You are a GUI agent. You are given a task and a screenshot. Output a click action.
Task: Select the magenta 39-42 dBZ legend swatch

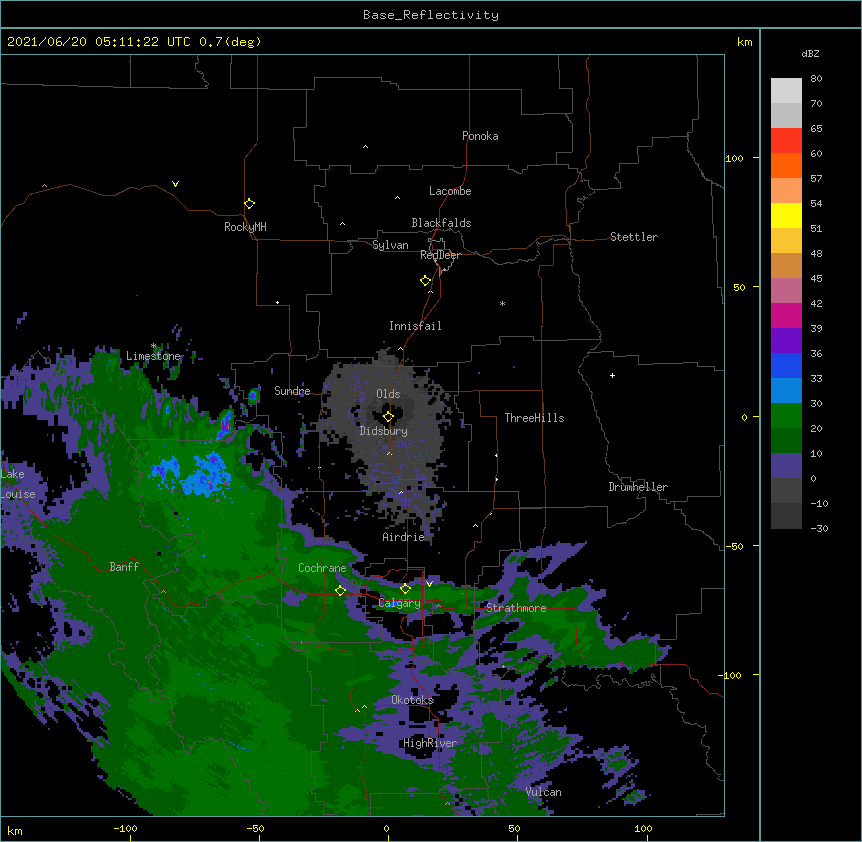[786, 316]
